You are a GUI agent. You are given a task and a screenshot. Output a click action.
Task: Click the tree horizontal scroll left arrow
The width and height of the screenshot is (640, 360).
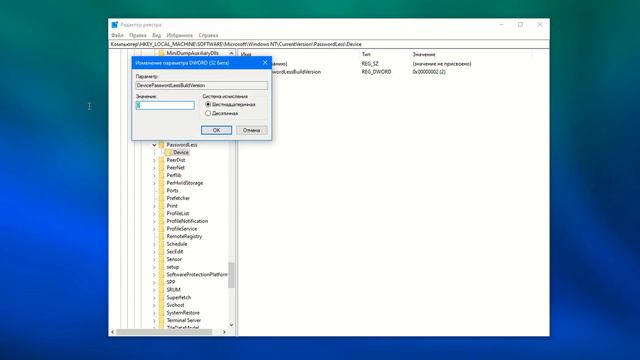(113, 332)
